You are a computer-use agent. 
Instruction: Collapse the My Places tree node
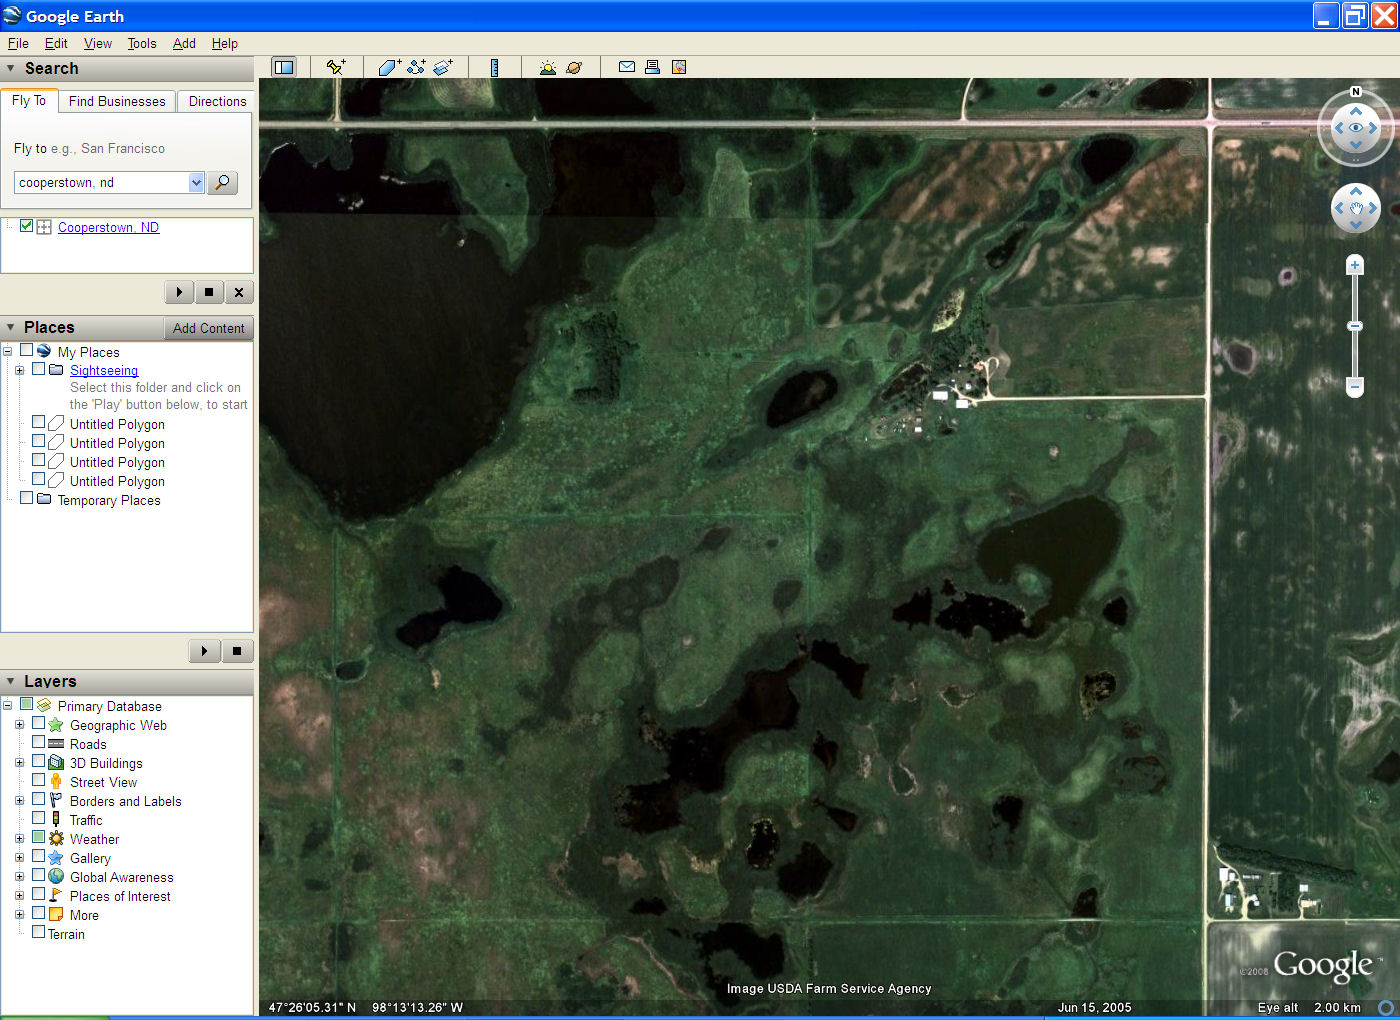coord(7,351)
